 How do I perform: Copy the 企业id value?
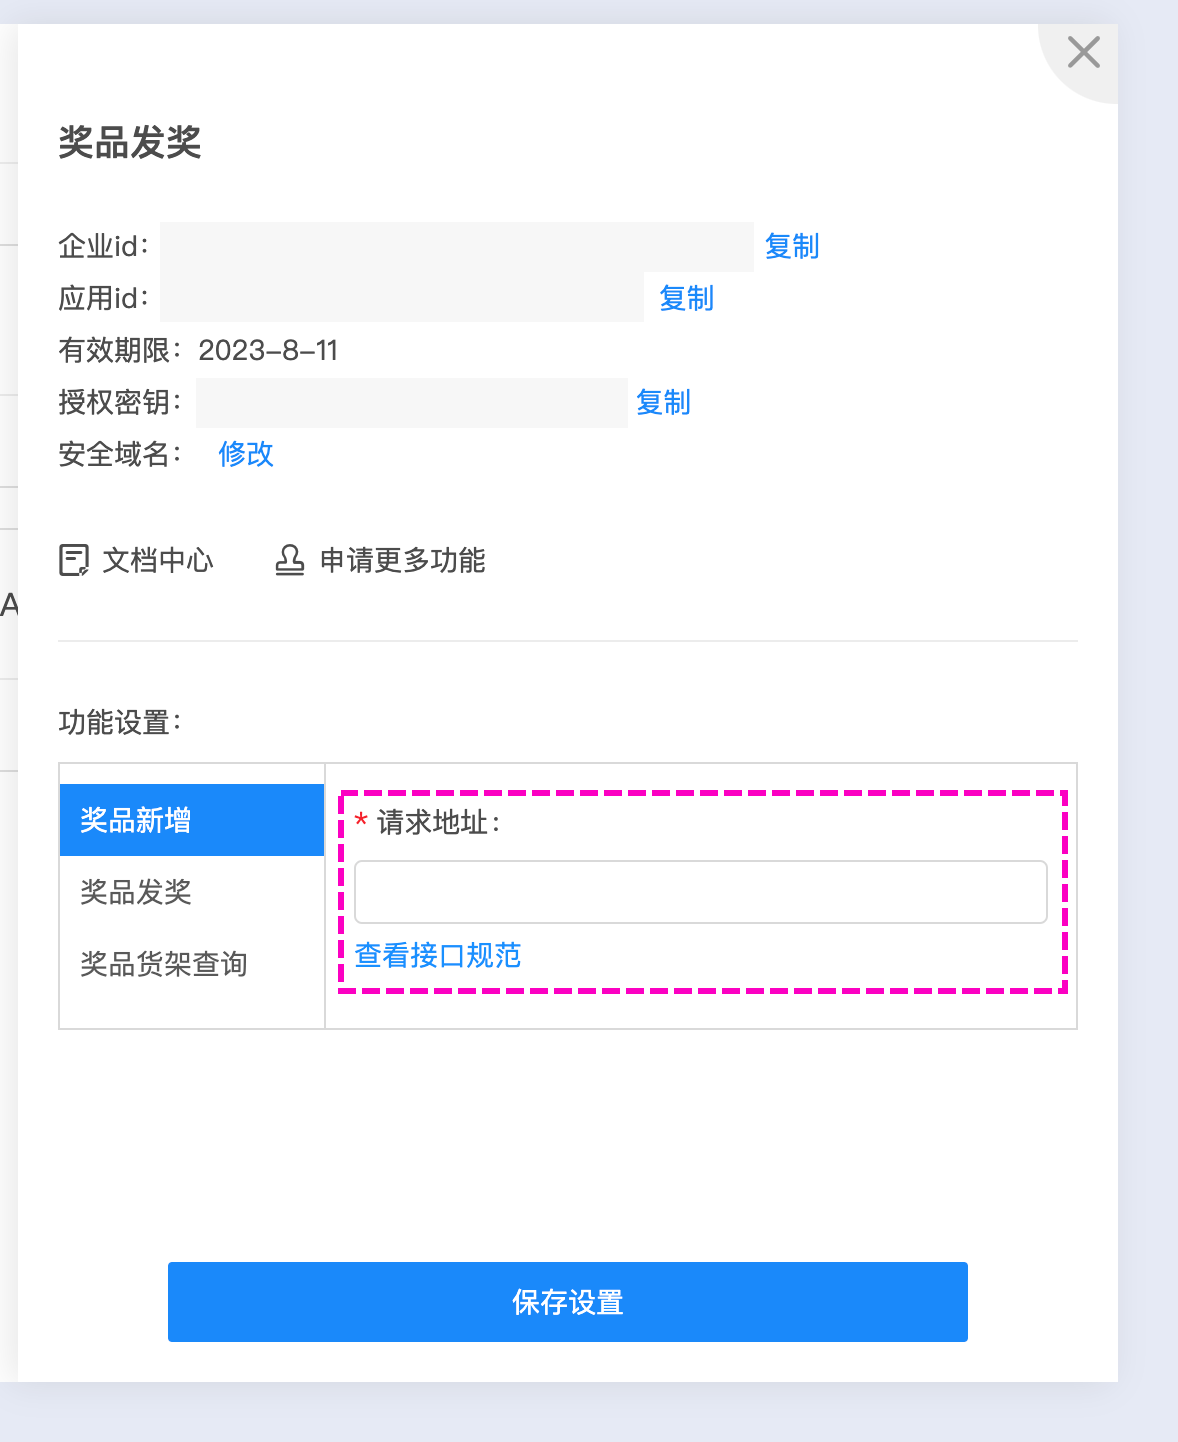[x=792, y=246]
